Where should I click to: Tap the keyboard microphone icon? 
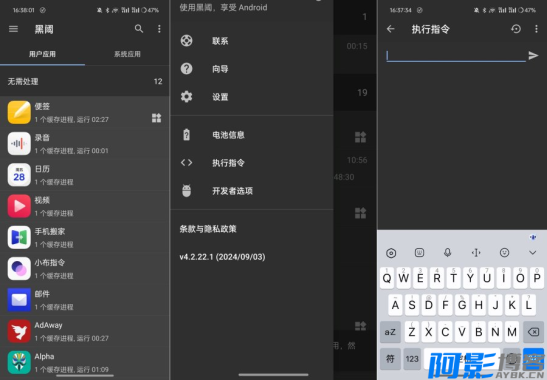click(x=448, y=252)
